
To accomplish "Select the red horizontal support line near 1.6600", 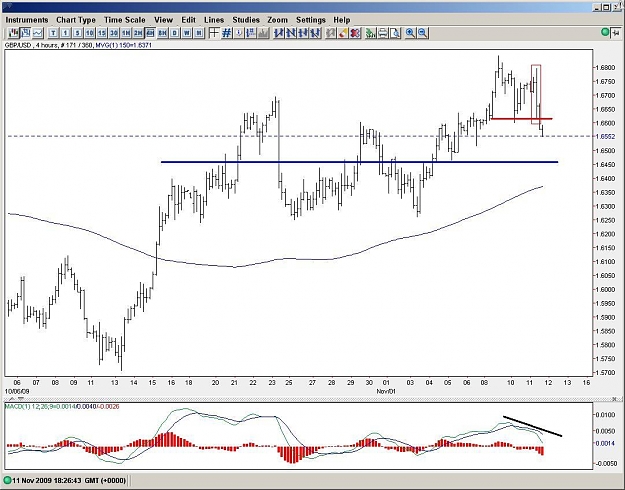I will tap(521, 118).
